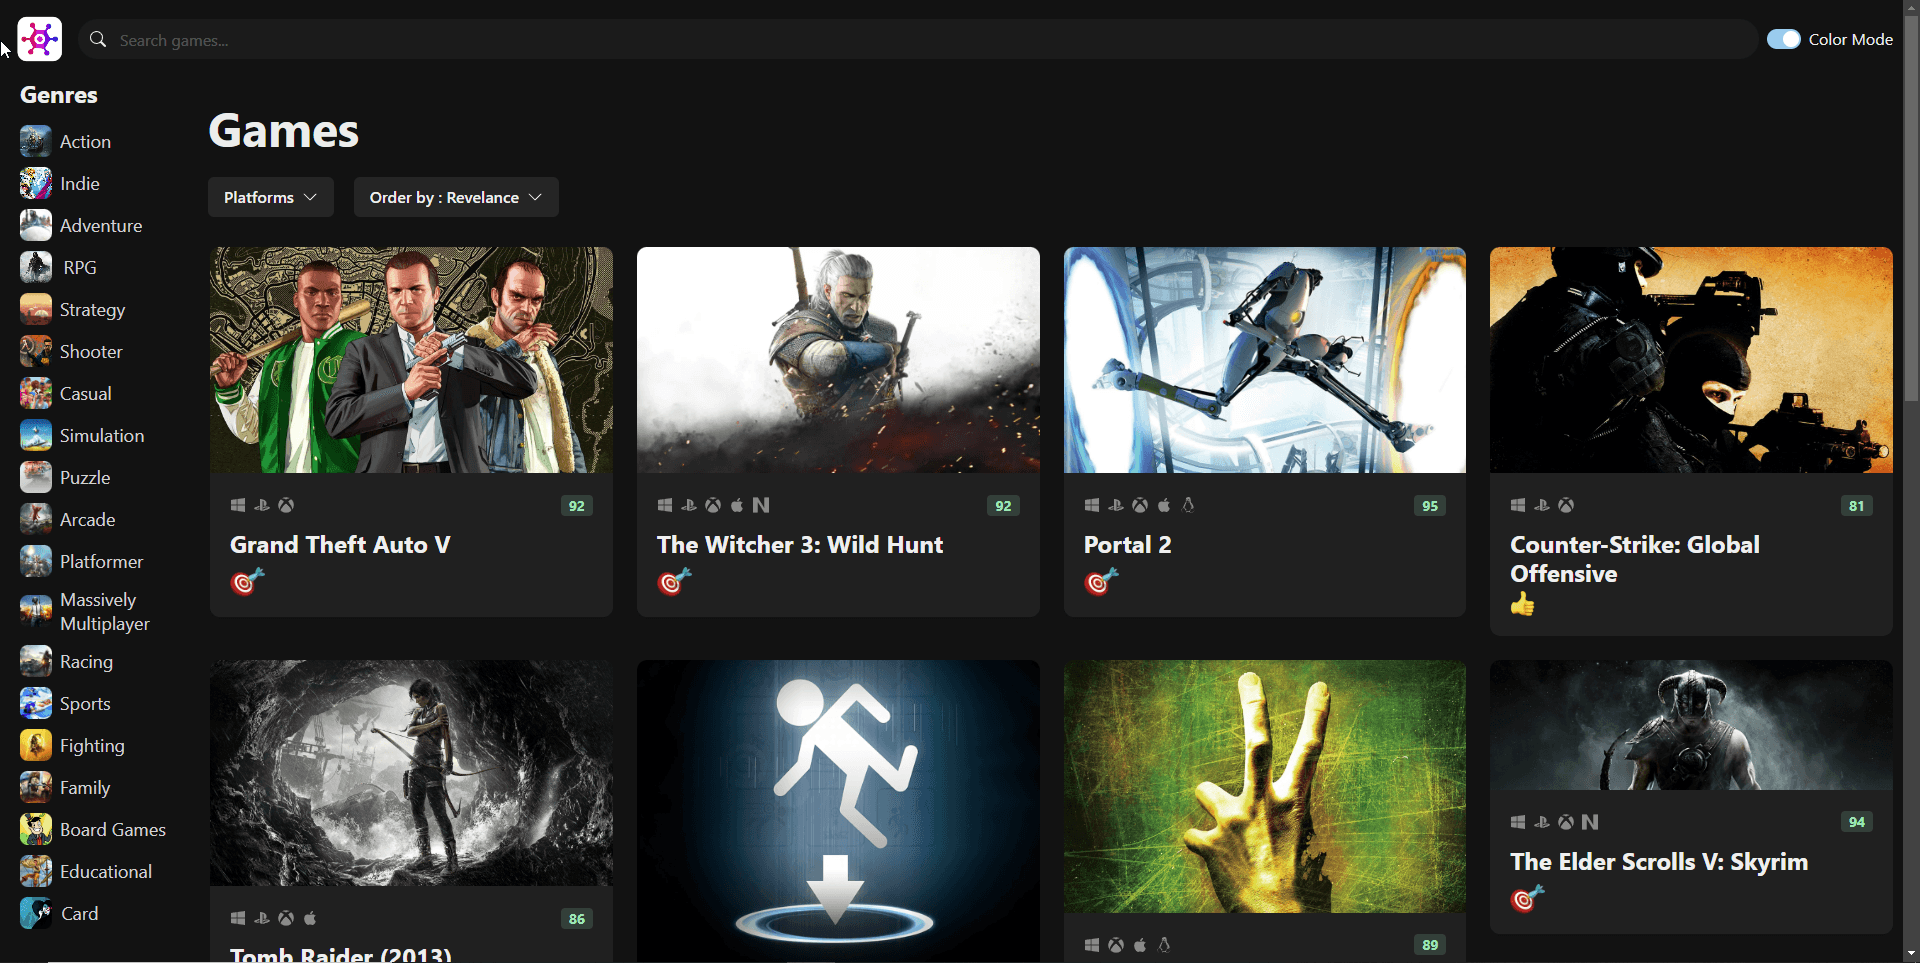Open The Elder Scrolls V: Skyrim page
The width and height of the screenshot is (1920, 963).
(x=1659, y=861)
